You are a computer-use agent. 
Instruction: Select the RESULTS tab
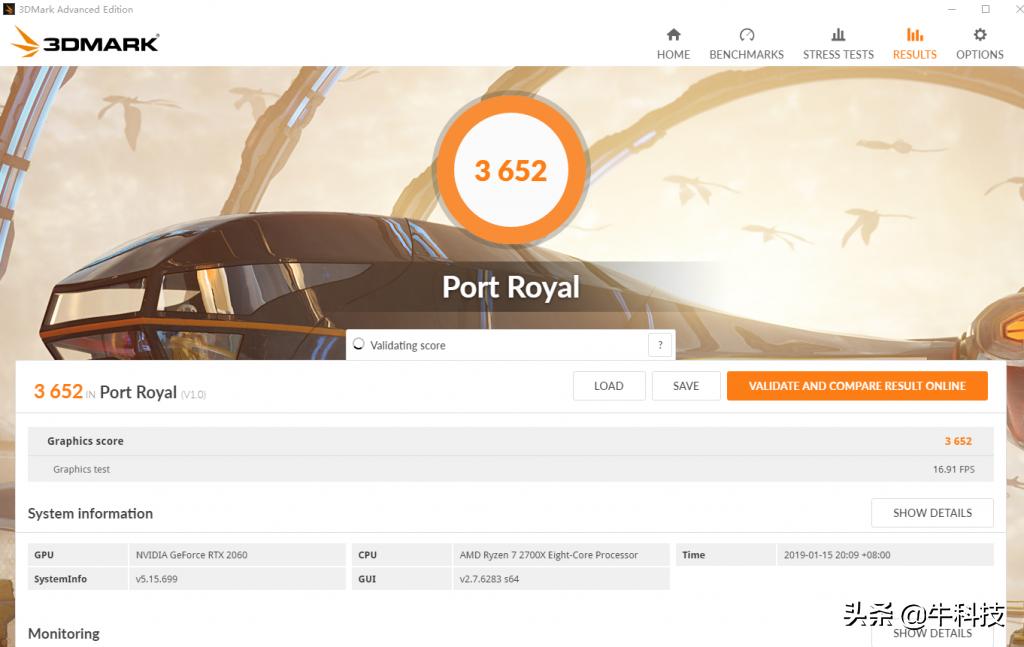tap(914, 44)
